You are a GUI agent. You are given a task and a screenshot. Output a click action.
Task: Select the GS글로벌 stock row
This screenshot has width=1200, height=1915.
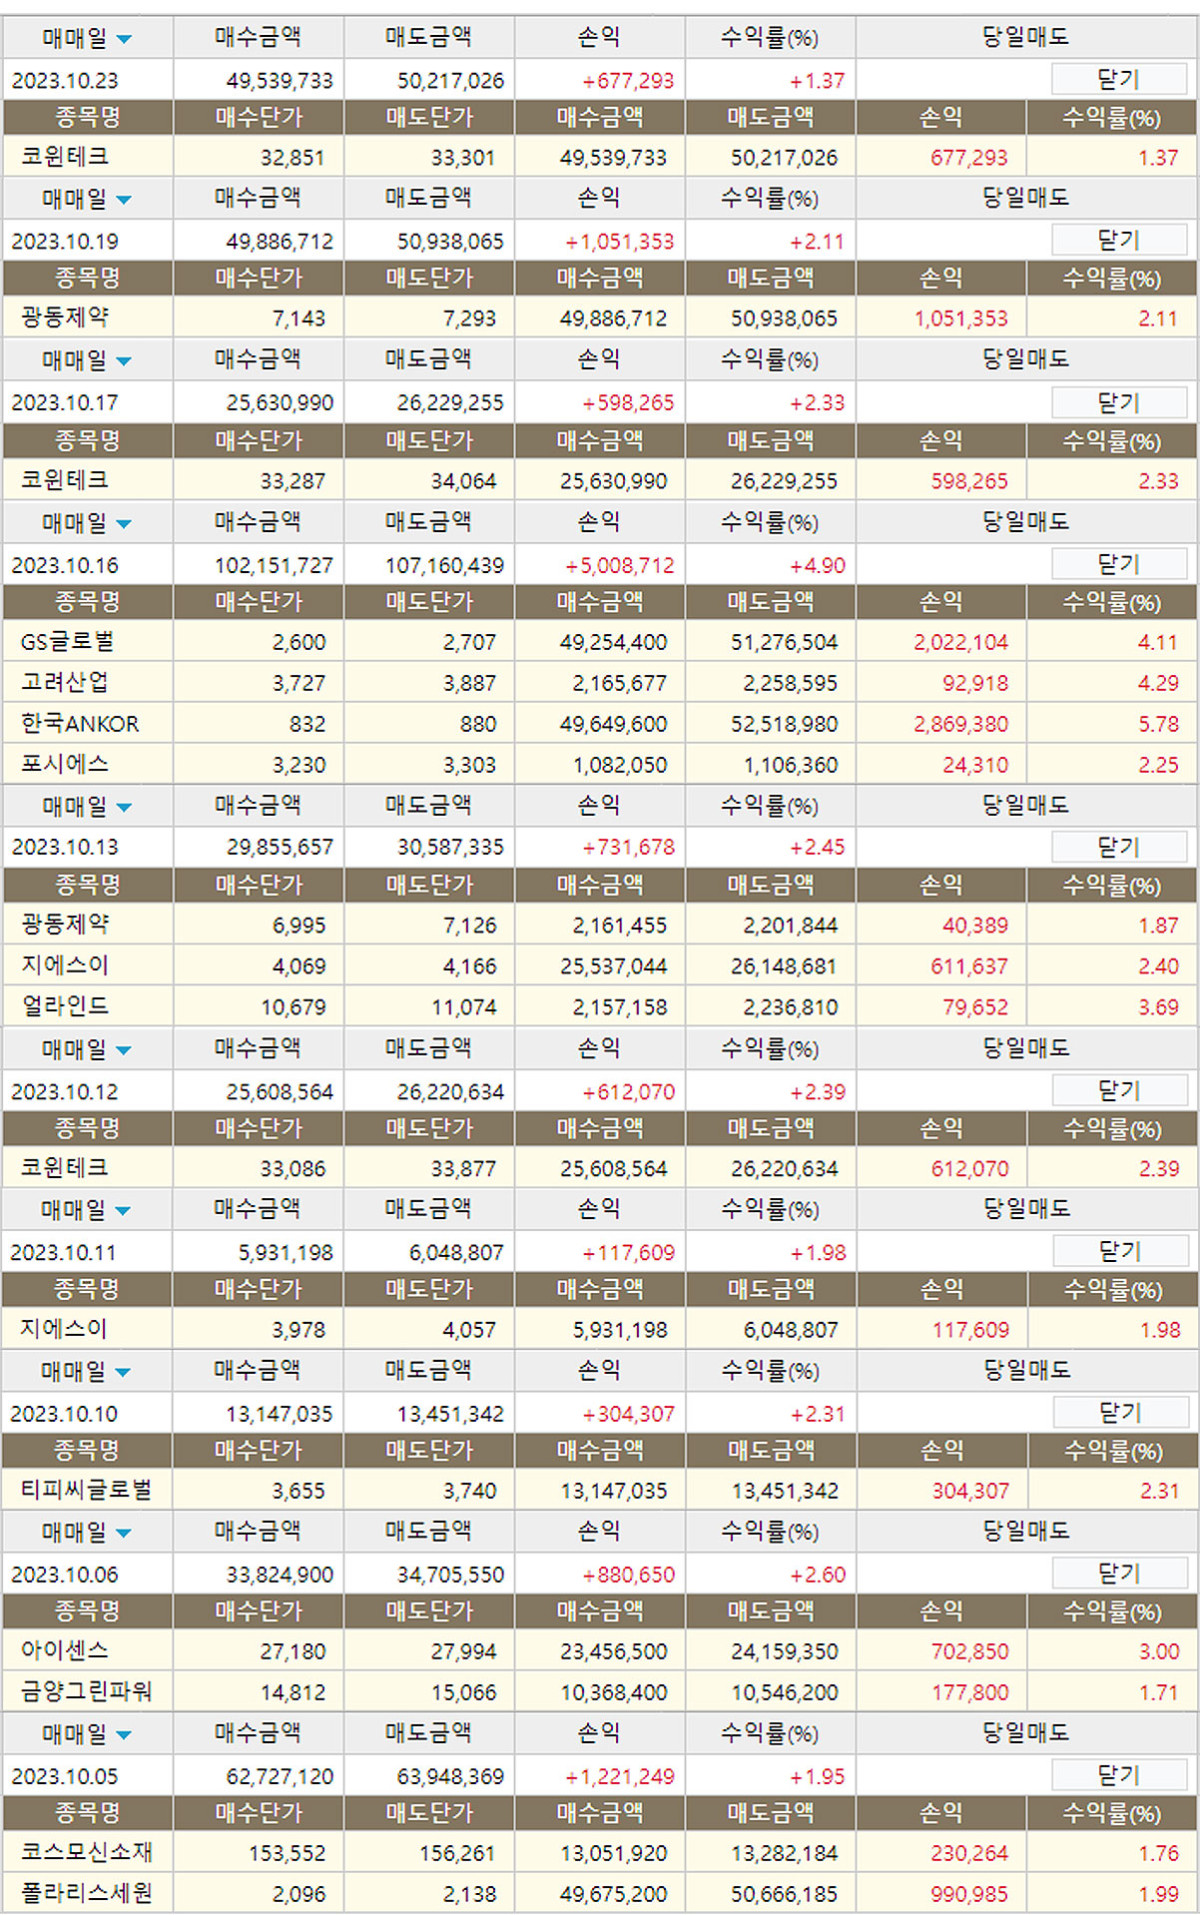67,642
